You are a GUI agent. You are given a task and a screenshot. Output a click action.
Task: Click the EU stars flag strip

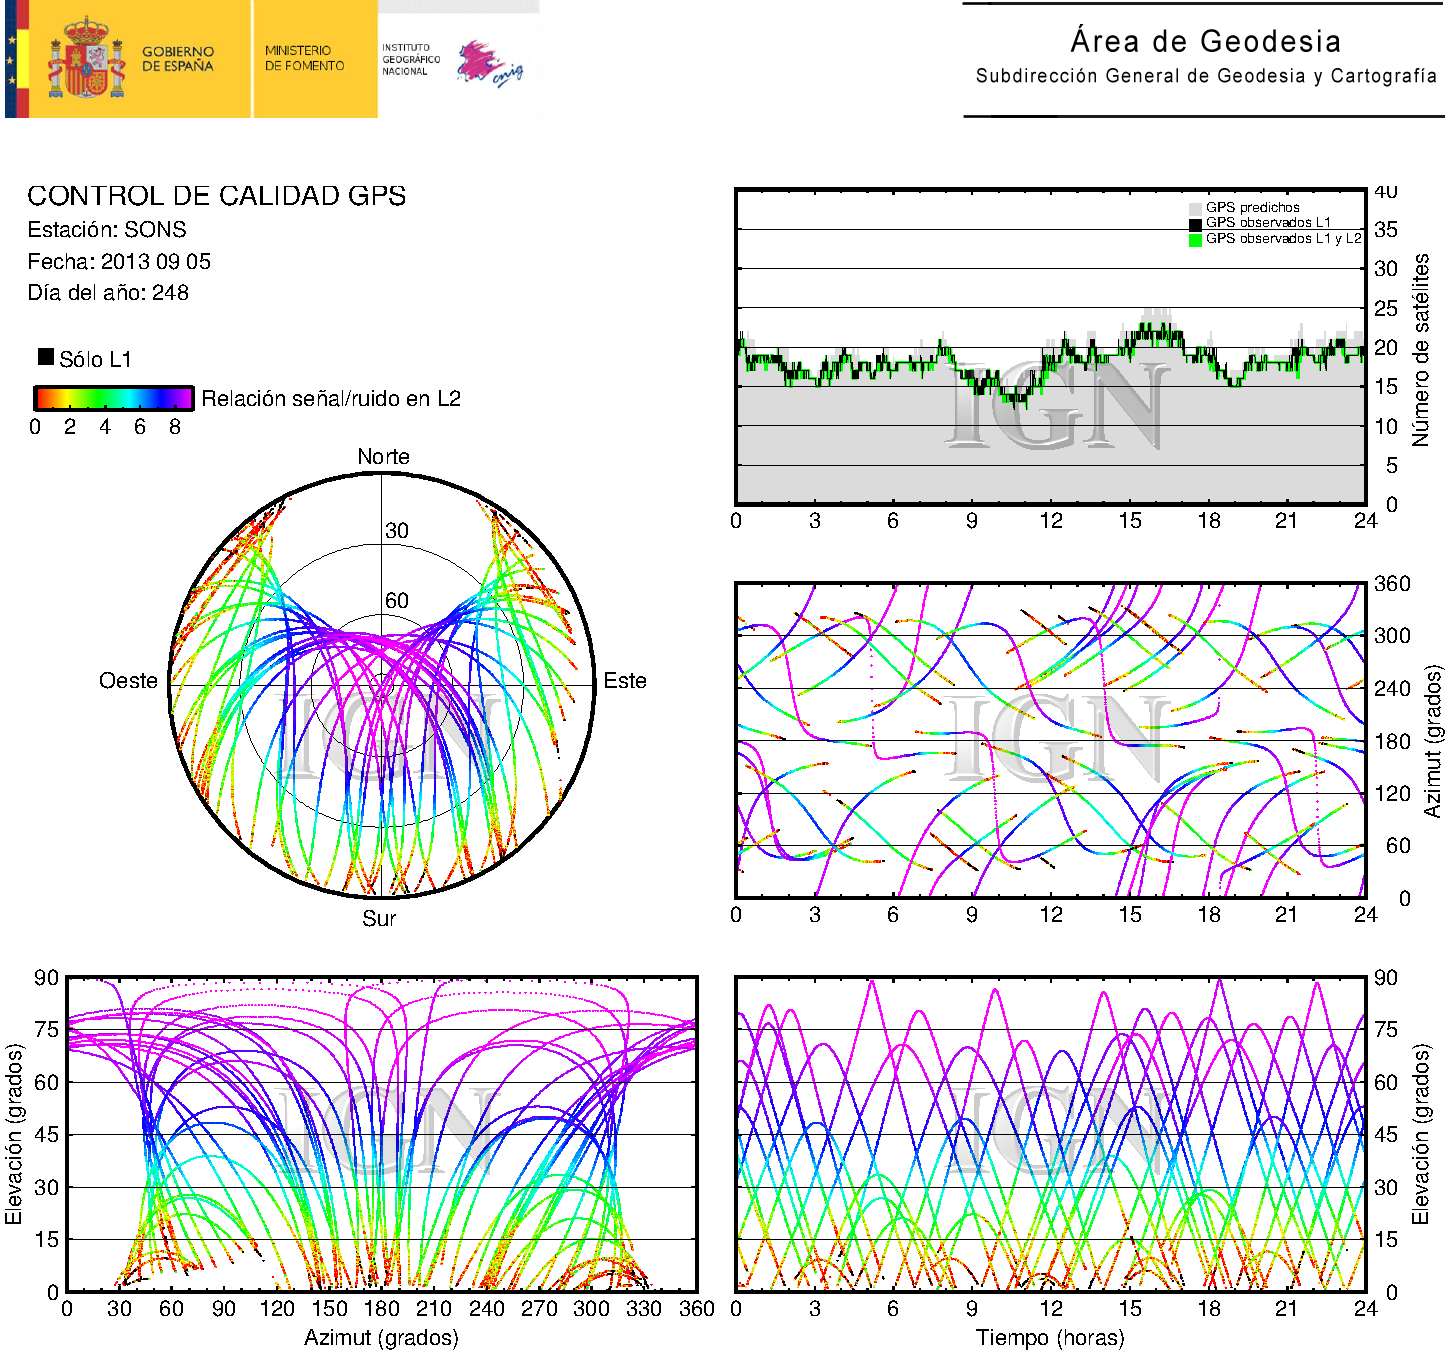pos(12,60)
